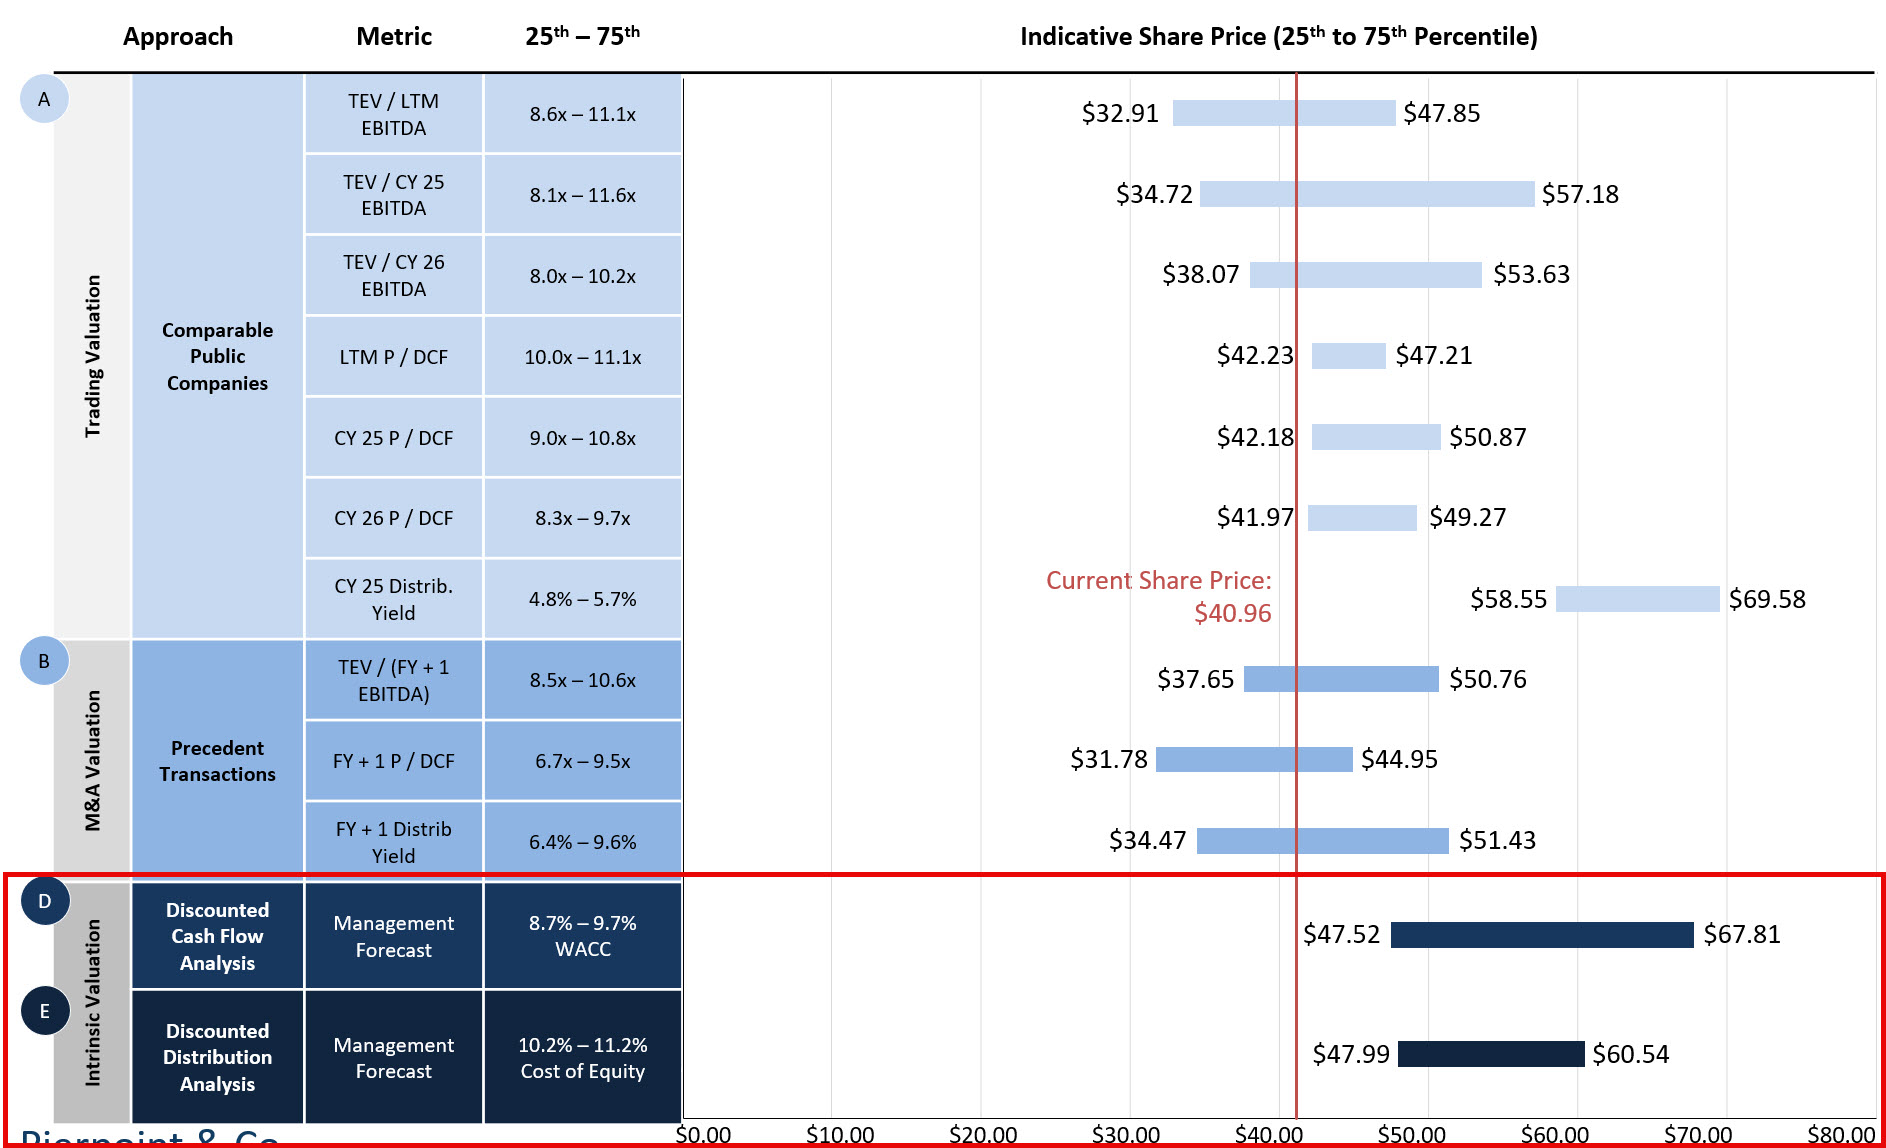Click the circled letter D badge
1886x1148 pixels.
(45, 901)
